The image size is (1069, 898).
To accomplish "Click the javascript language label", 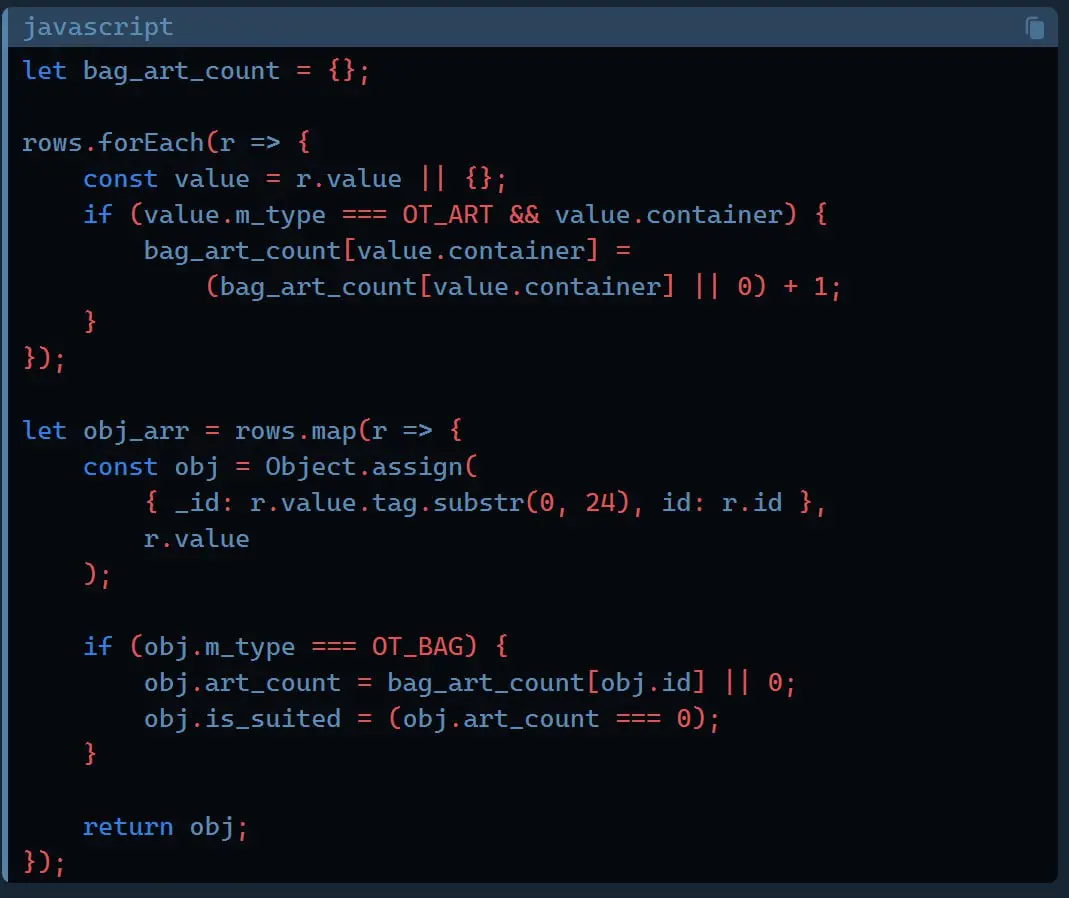I will click(98, 27).
